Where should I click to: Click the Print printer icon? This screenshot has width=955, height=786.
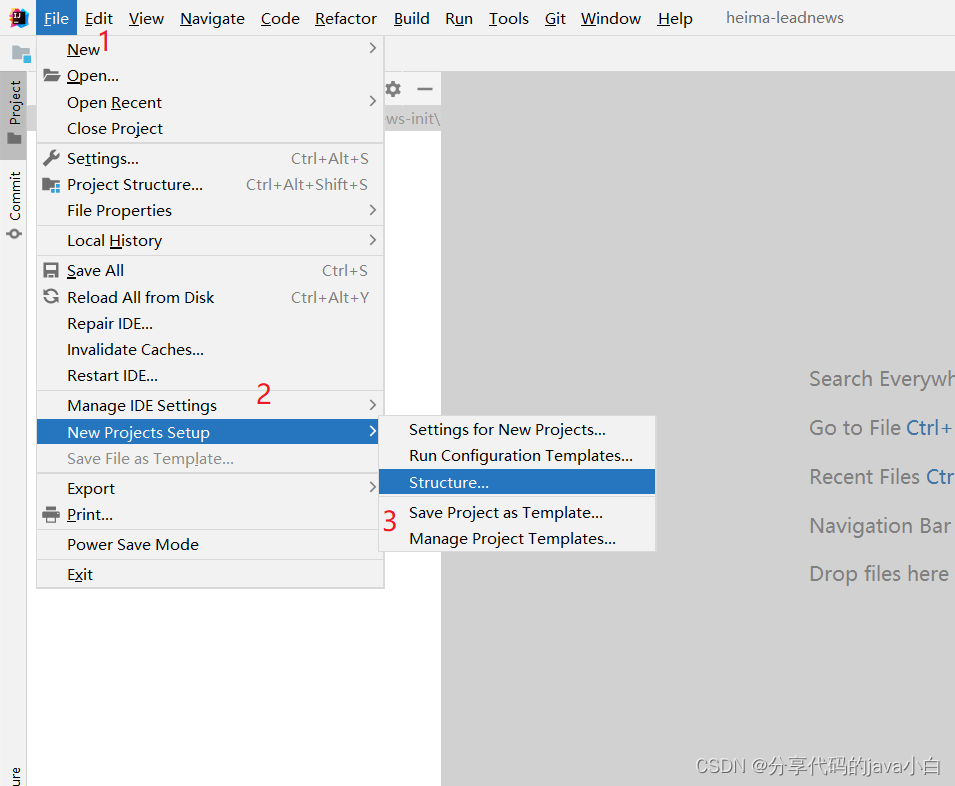pyautogui.click(x=52, y=514)
